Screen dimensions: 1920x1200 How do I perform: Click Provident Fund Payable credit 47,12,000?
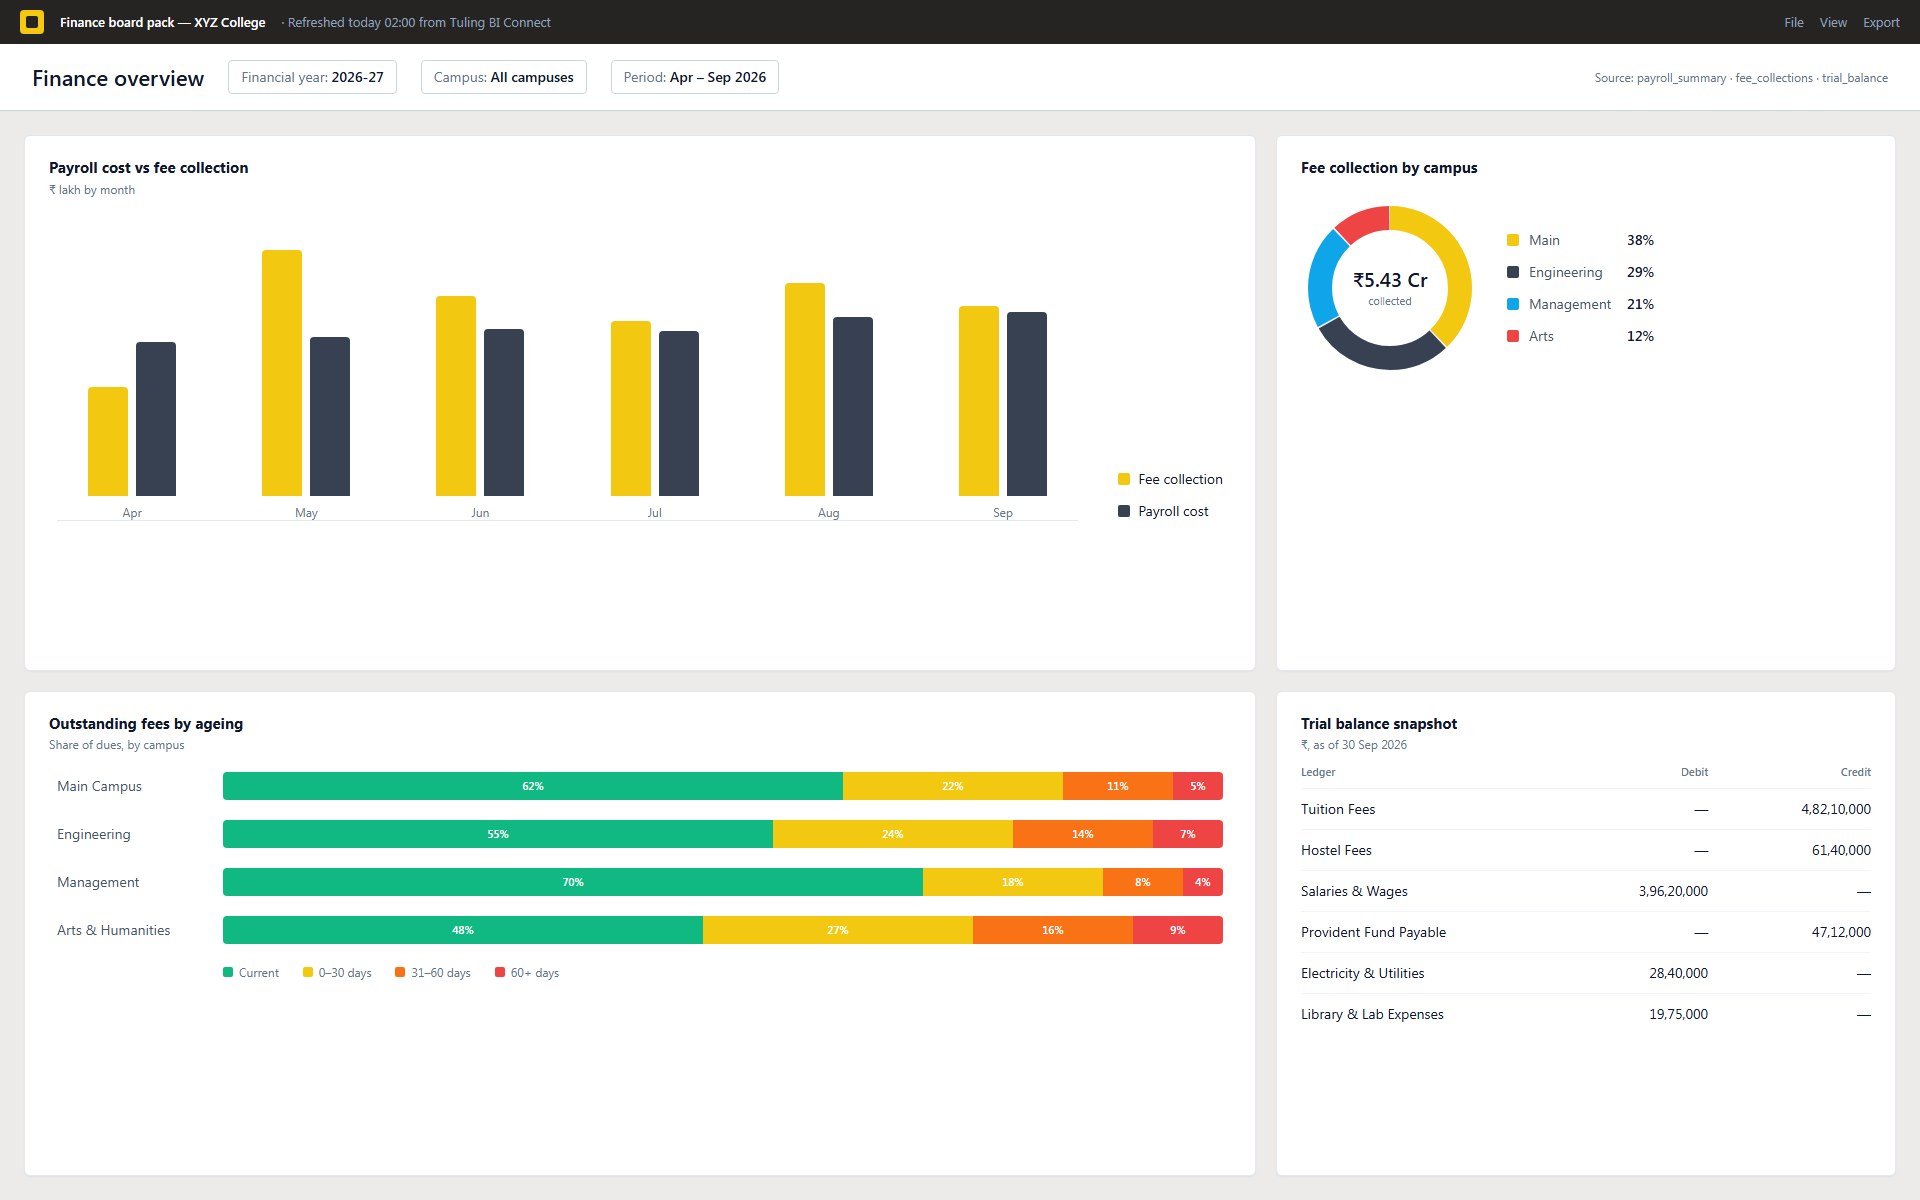click(x=1841, y=932)
